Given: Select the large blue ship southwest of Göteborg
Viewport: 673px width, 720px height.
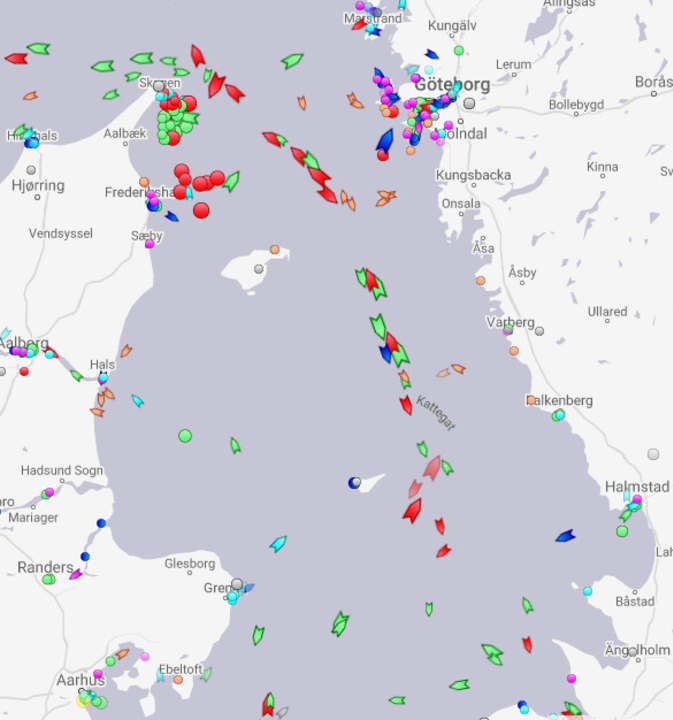Looking at the screenshot, I should [x=385, y=141].
